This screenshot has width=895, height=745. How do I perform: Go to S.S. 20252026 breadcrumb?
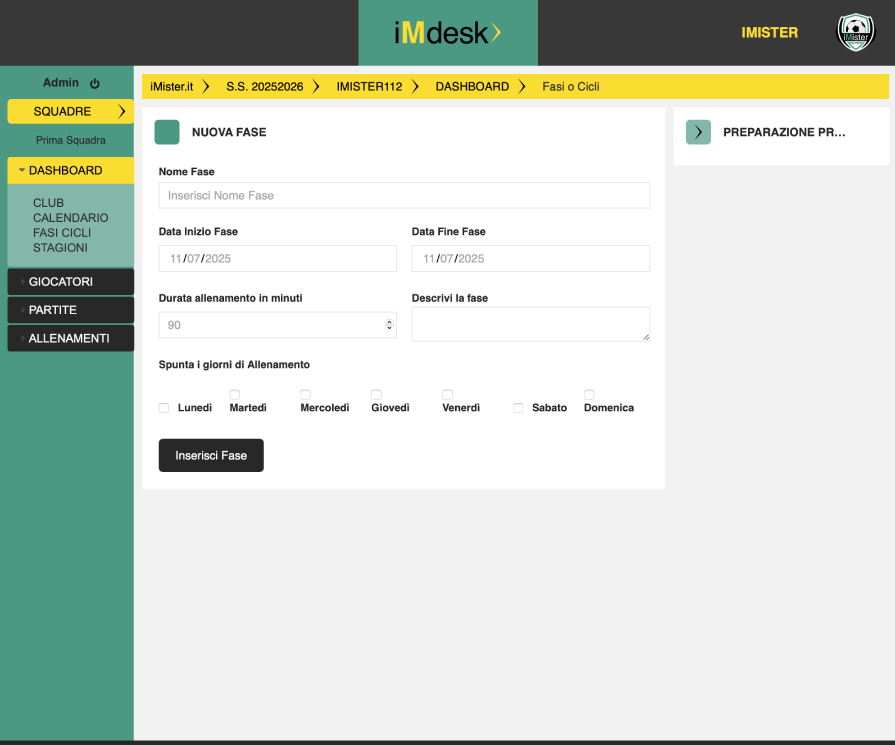pos(264,87)
